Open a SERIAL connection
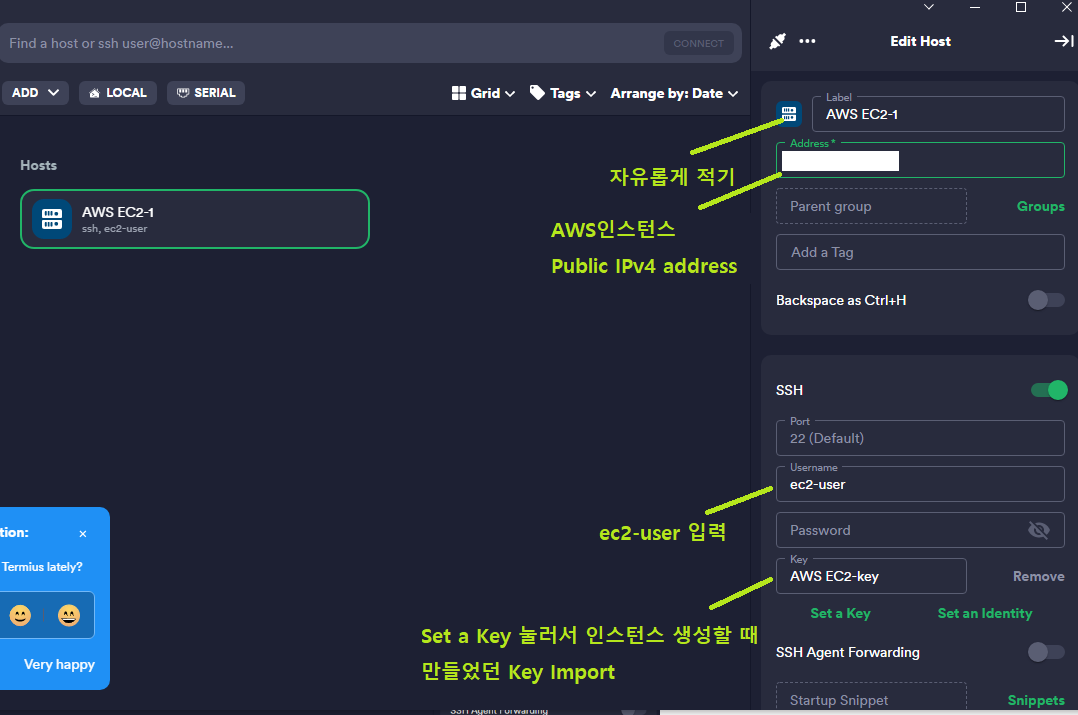 (x=206, y=93)
